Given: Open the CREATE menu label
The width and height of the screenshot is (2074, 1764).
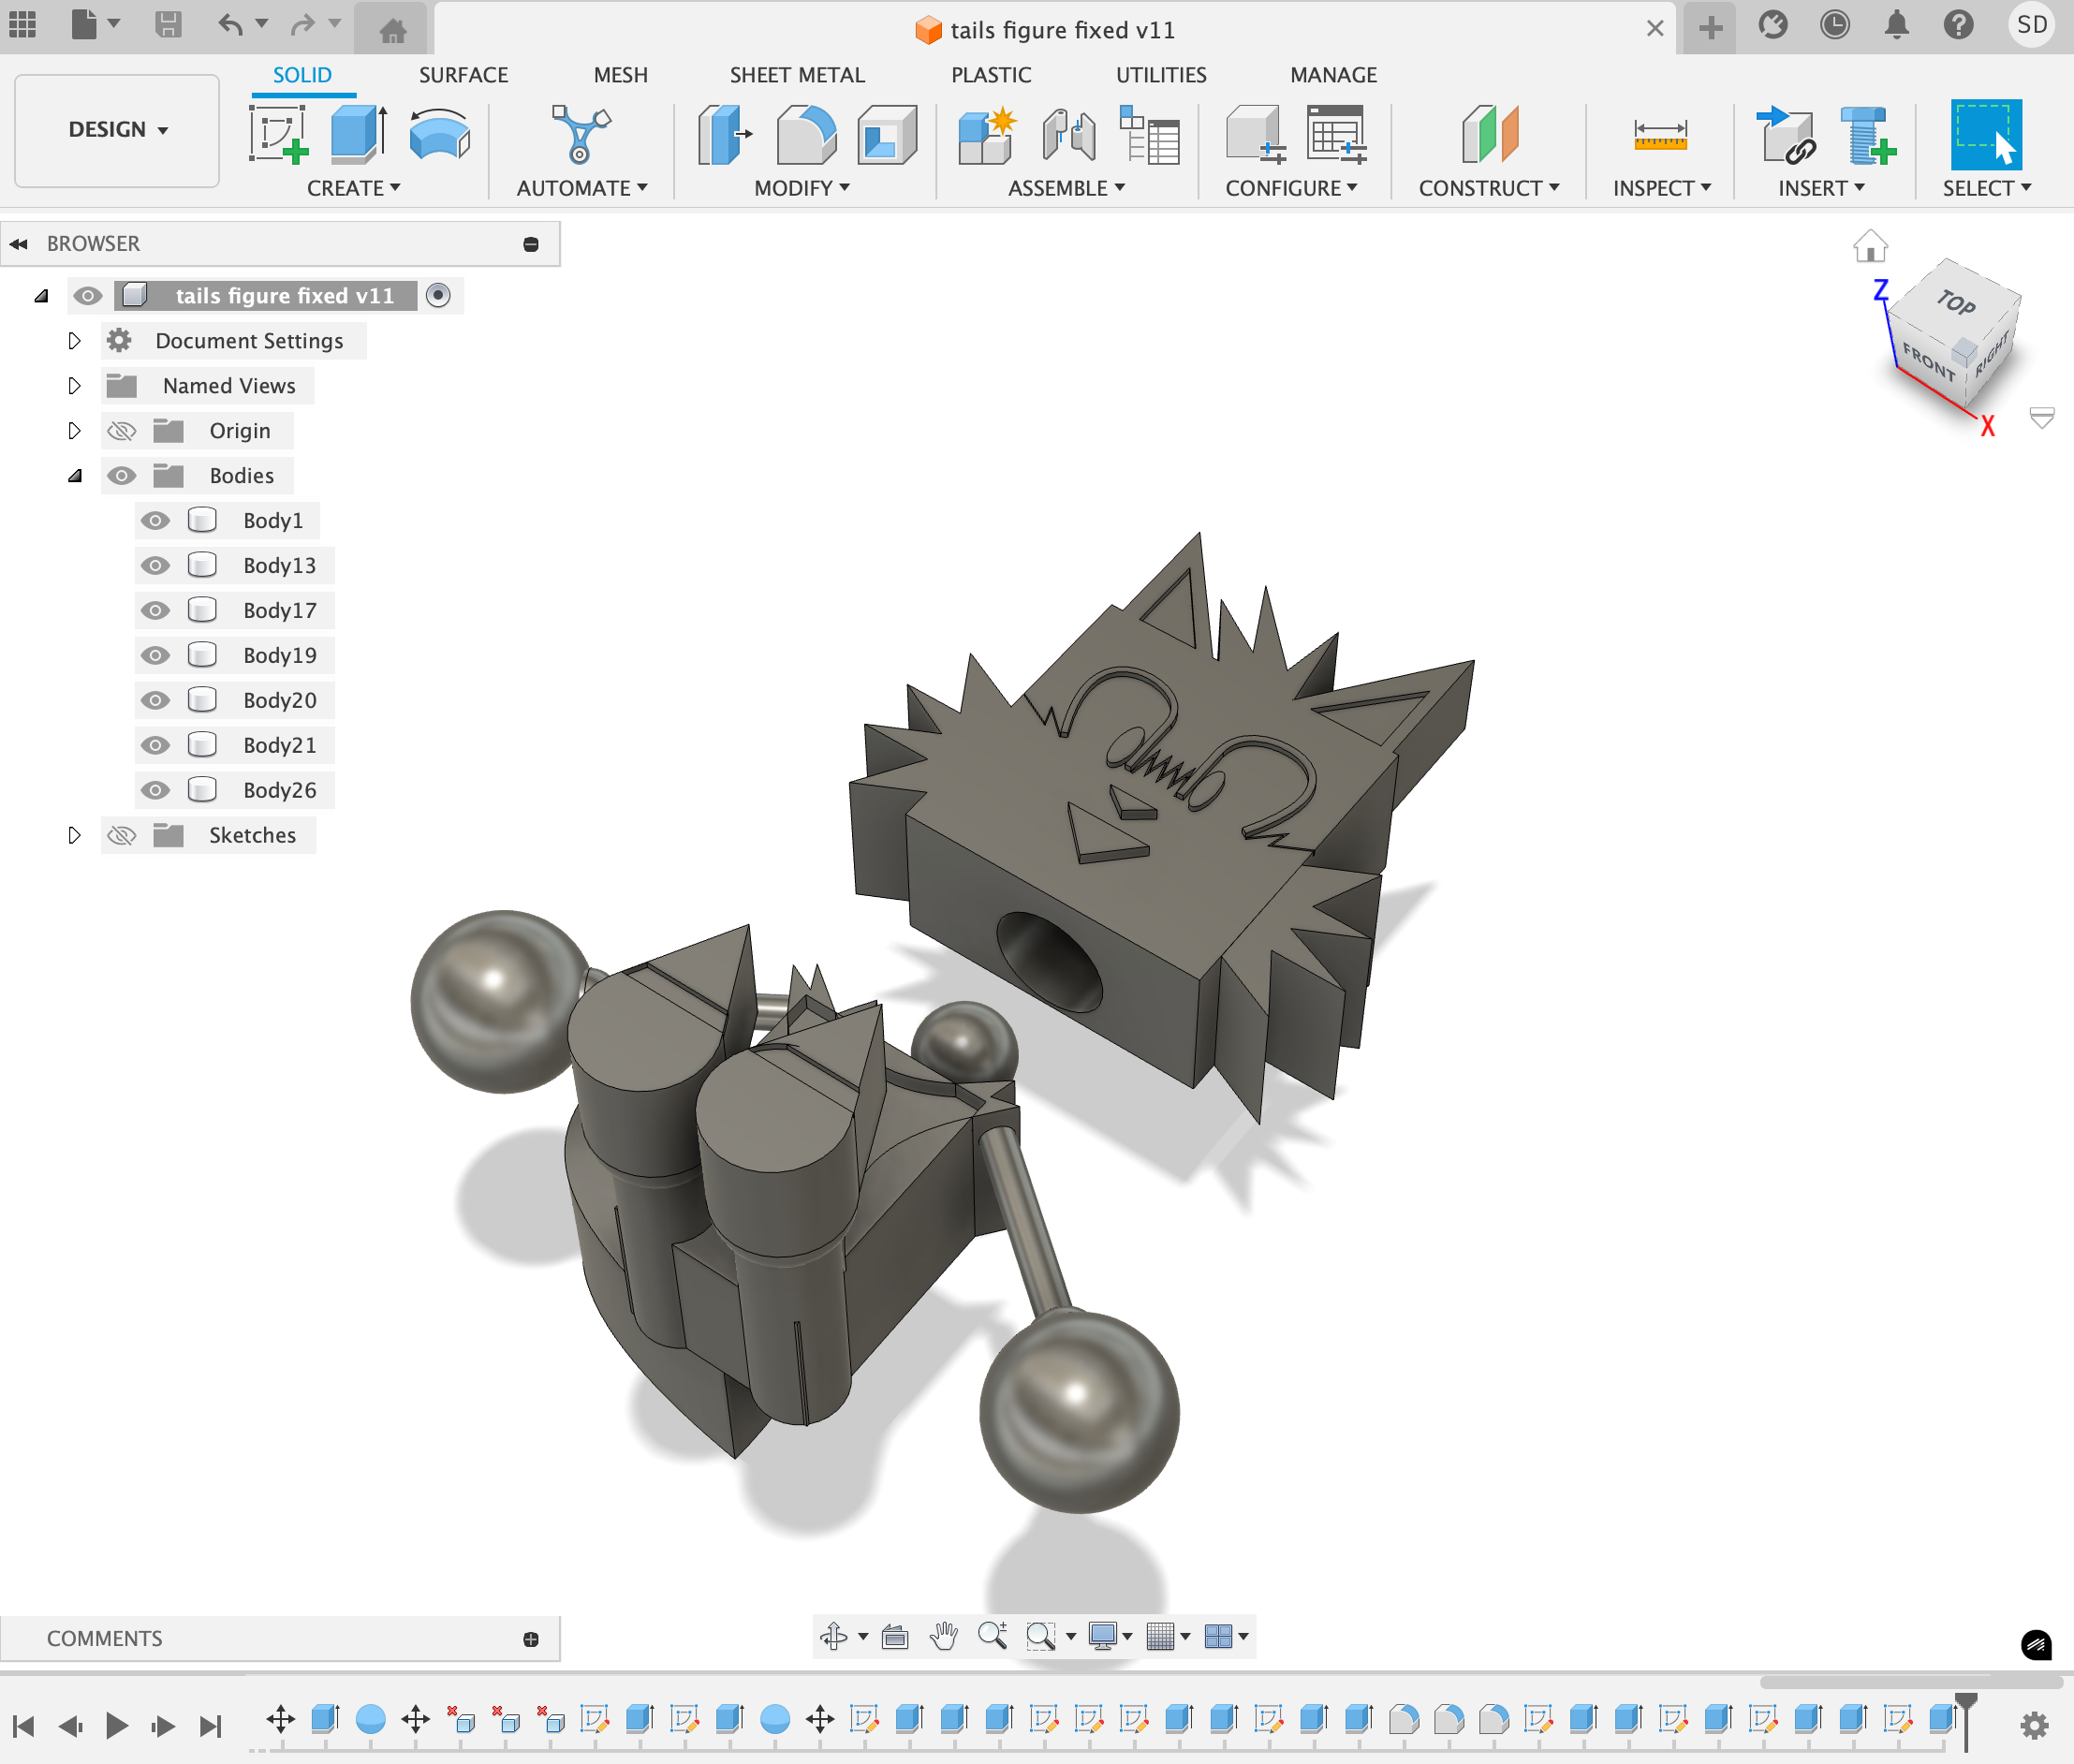Looking at the screenshot, I should (353, 188).
